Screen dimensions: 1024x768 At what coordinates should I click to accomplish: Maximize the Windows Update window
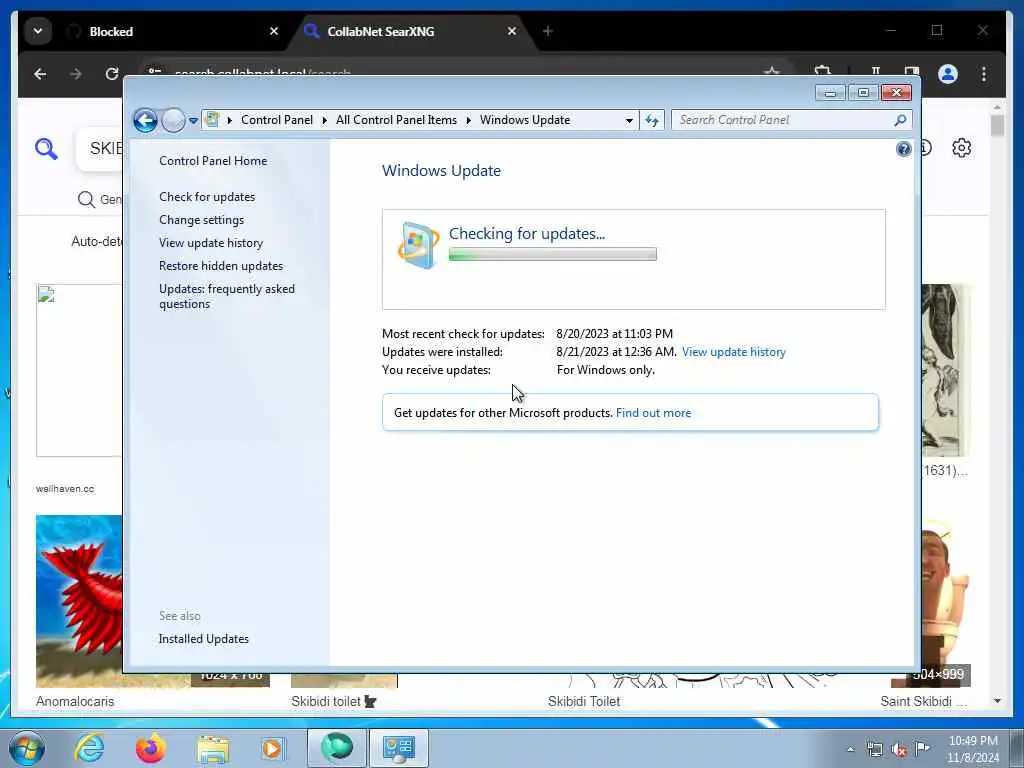863,93
